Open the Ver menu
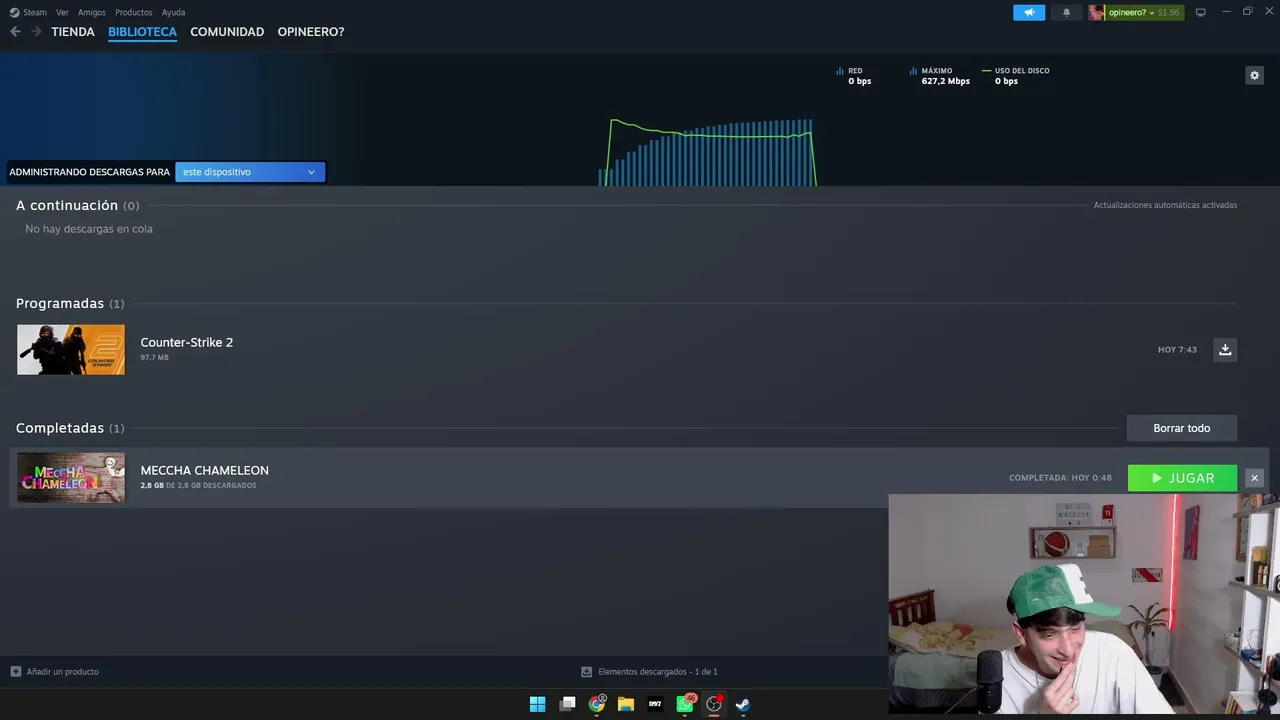1280x720 pixels. click(62, 12)
